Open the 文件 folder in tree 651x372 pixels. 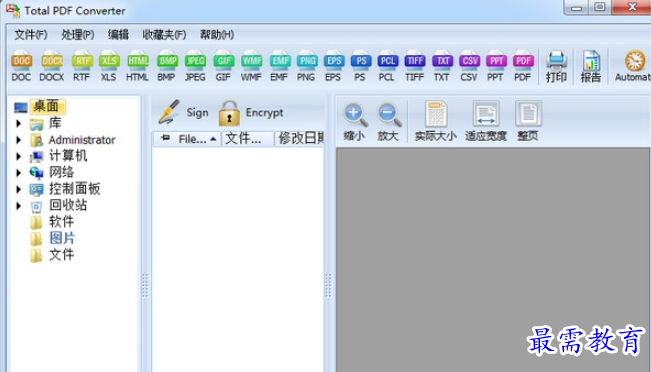coord(61,255)
